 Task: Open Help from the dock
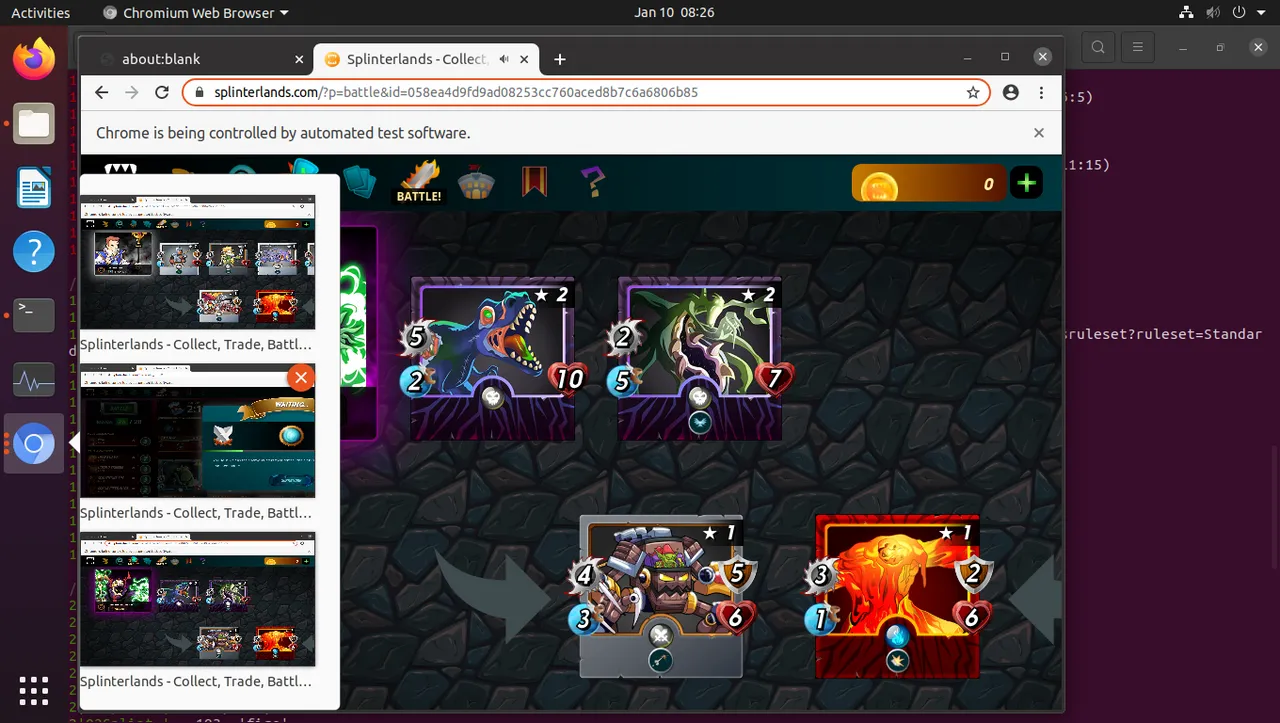33,251
